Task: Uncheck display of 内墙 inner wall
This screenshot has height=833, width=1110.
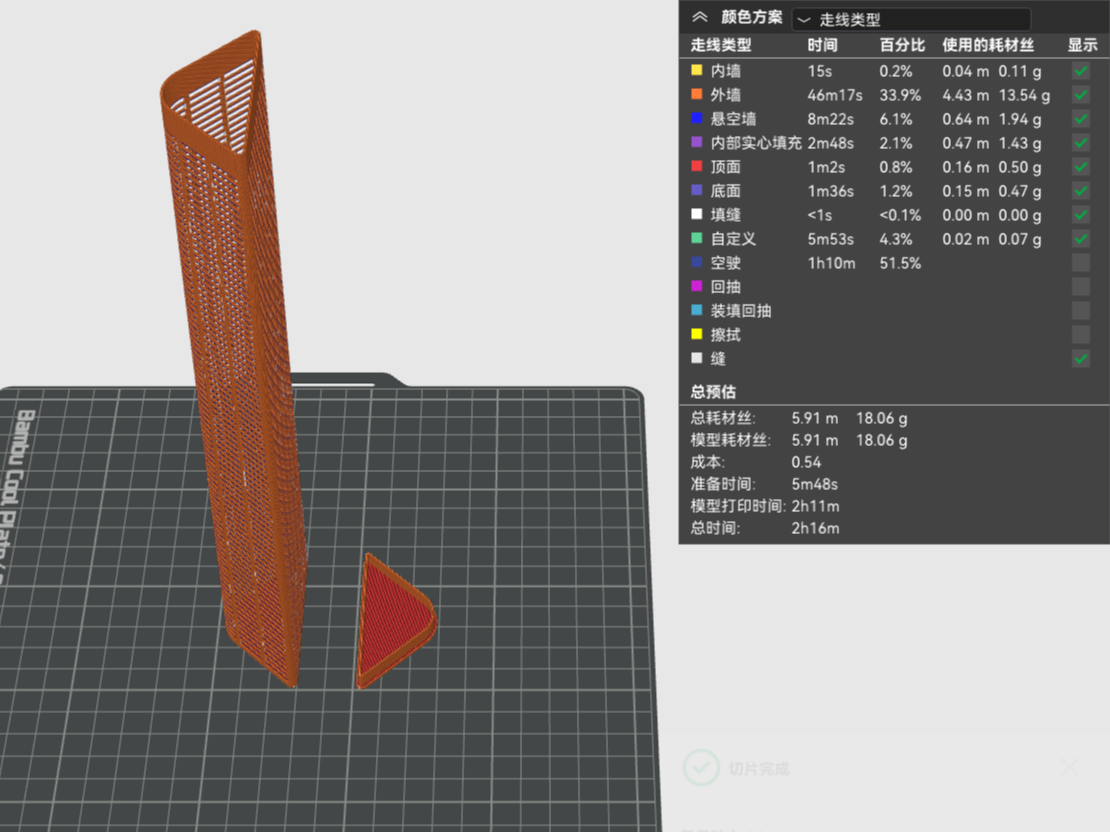Action: 1080,71
